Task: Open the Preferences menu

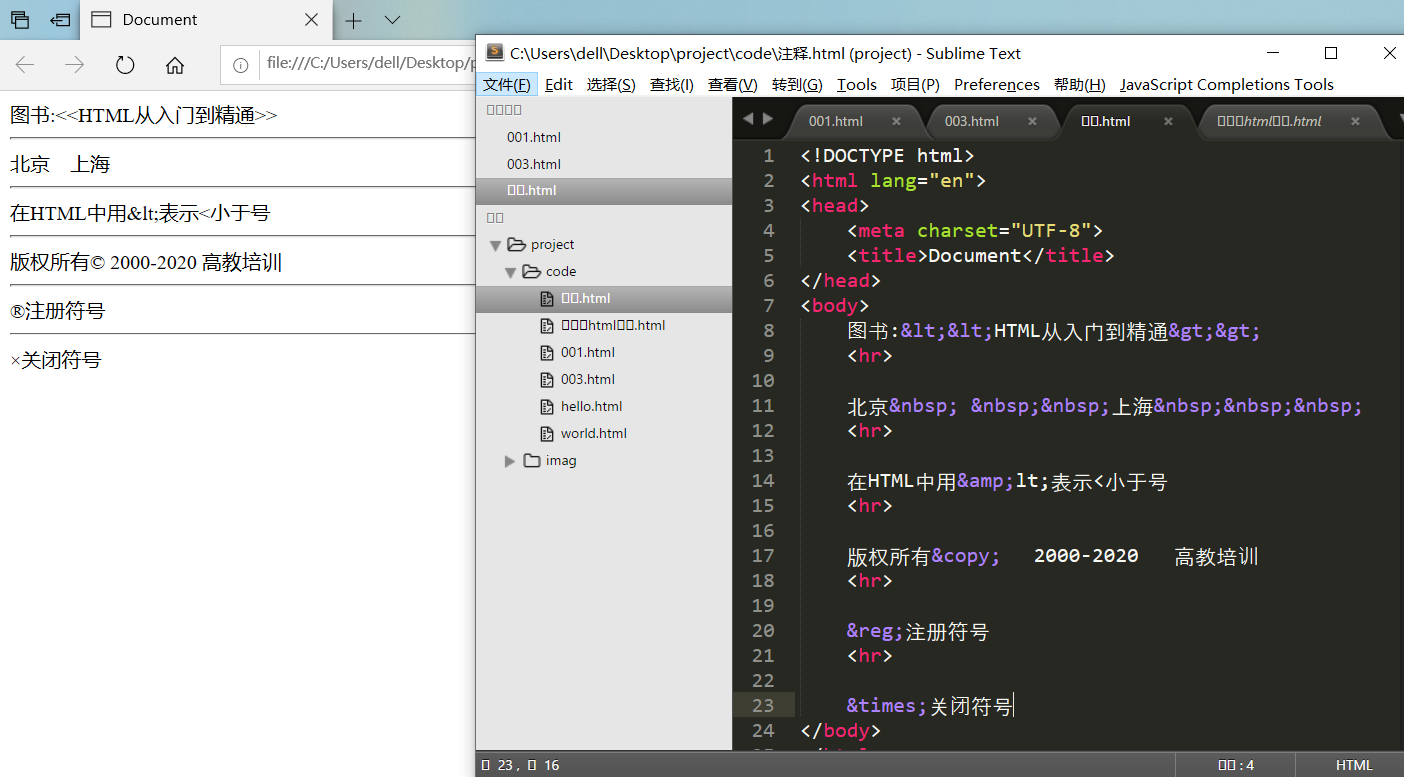Action: pos(997,84)
